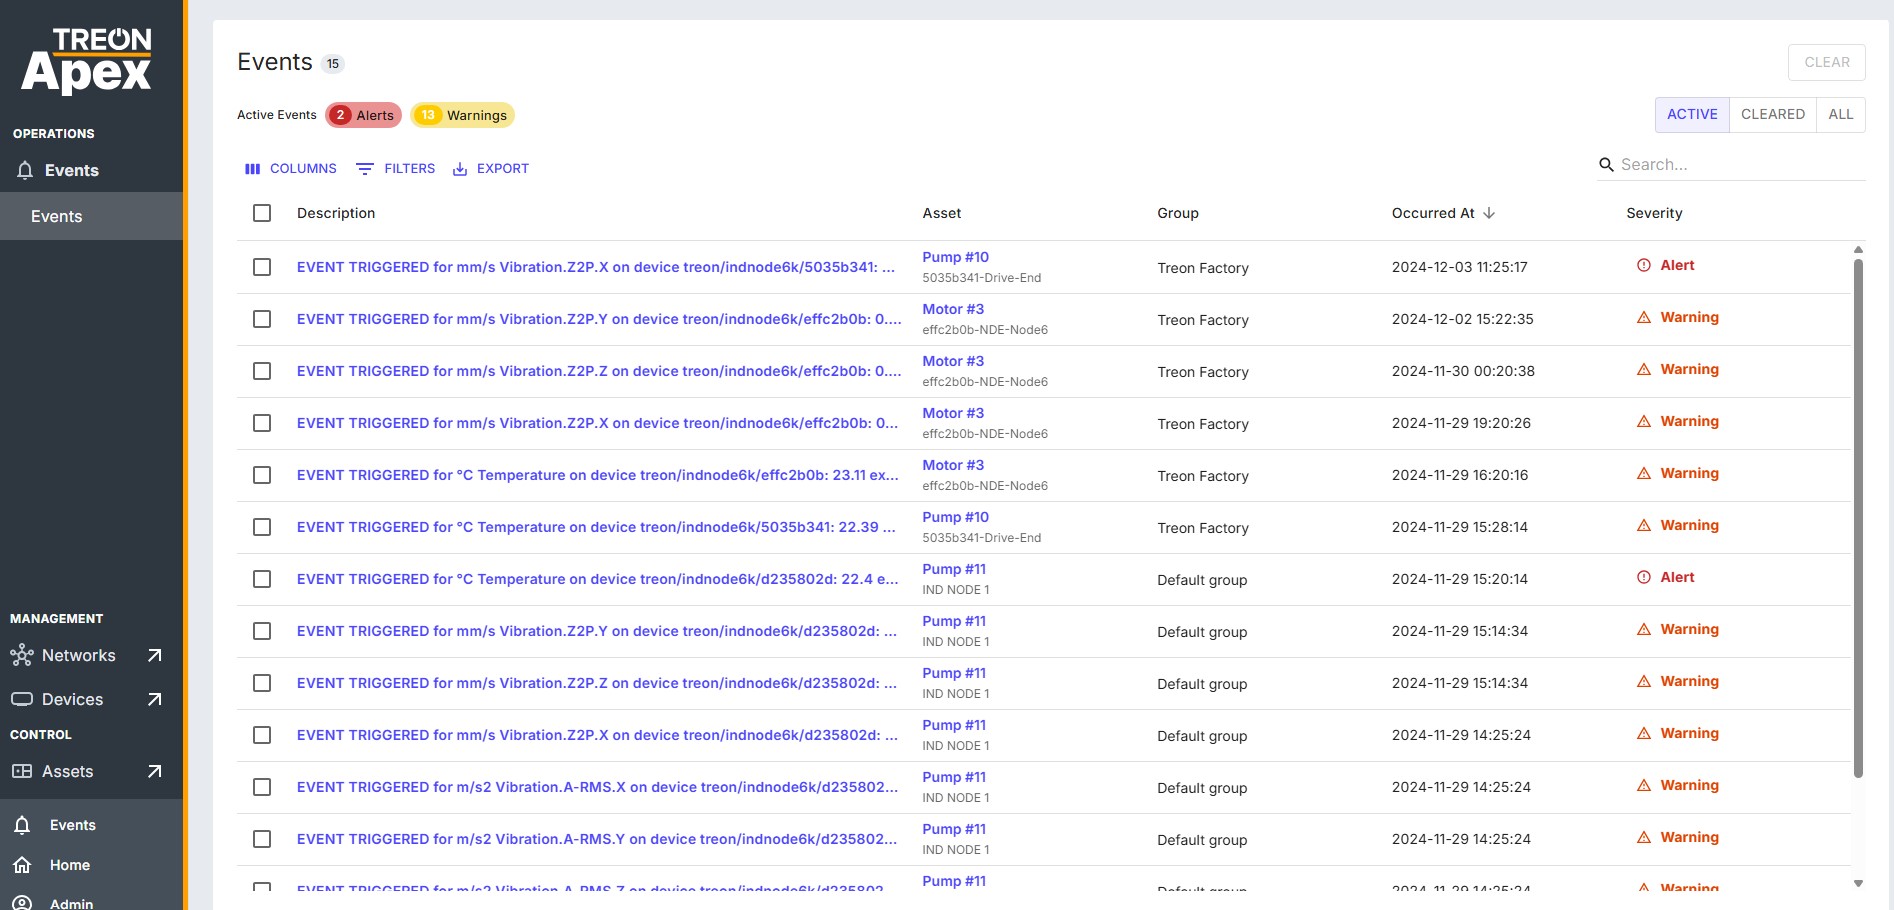Viewport: 1894px width, 910px height.
Task: Click the Warning triangle for 16:20:16 event
Action: [x=1643, y=474]
